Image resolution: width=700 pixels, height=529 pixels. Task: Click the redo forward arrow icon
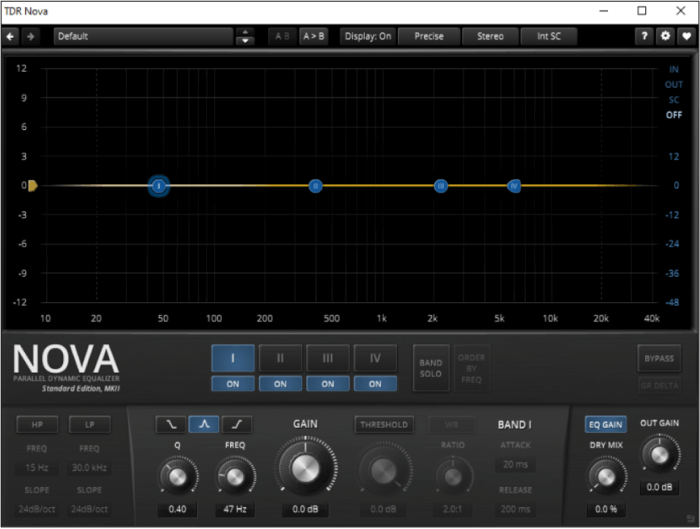(x=30, y=37)
